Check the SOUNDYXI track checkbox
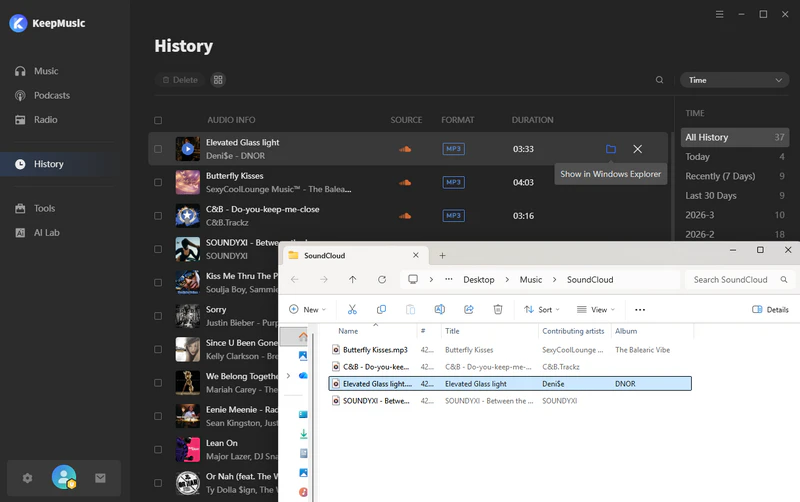 pyautogui.click(x=158, y=249)
